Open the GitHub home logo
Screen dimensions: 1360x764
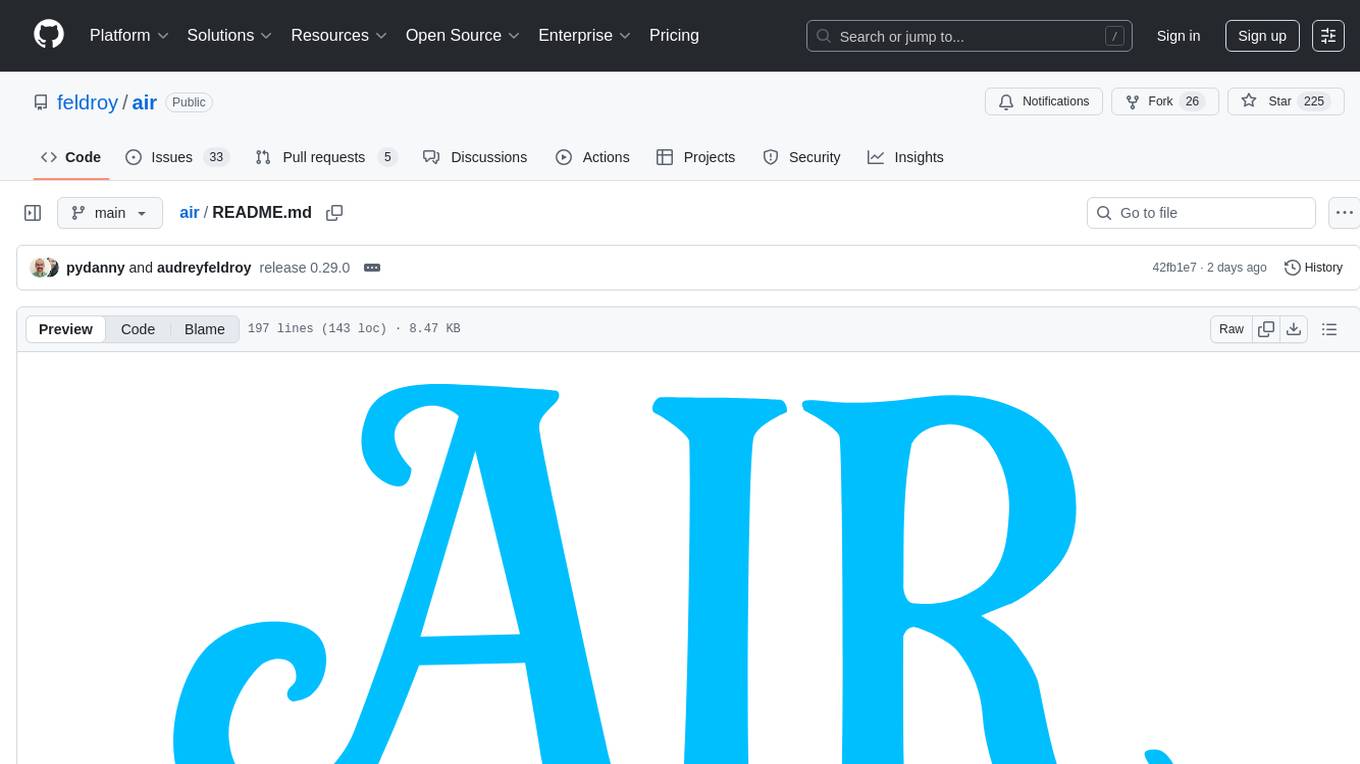click(49, 35)
